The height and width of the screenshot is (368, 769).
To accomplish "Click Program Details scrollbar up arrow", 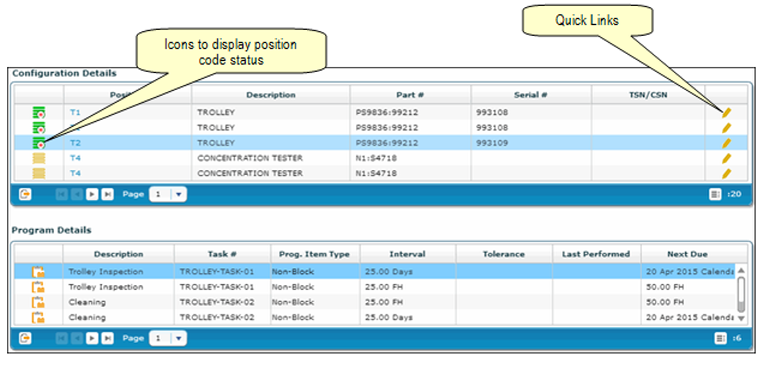I will click(741, 270).
